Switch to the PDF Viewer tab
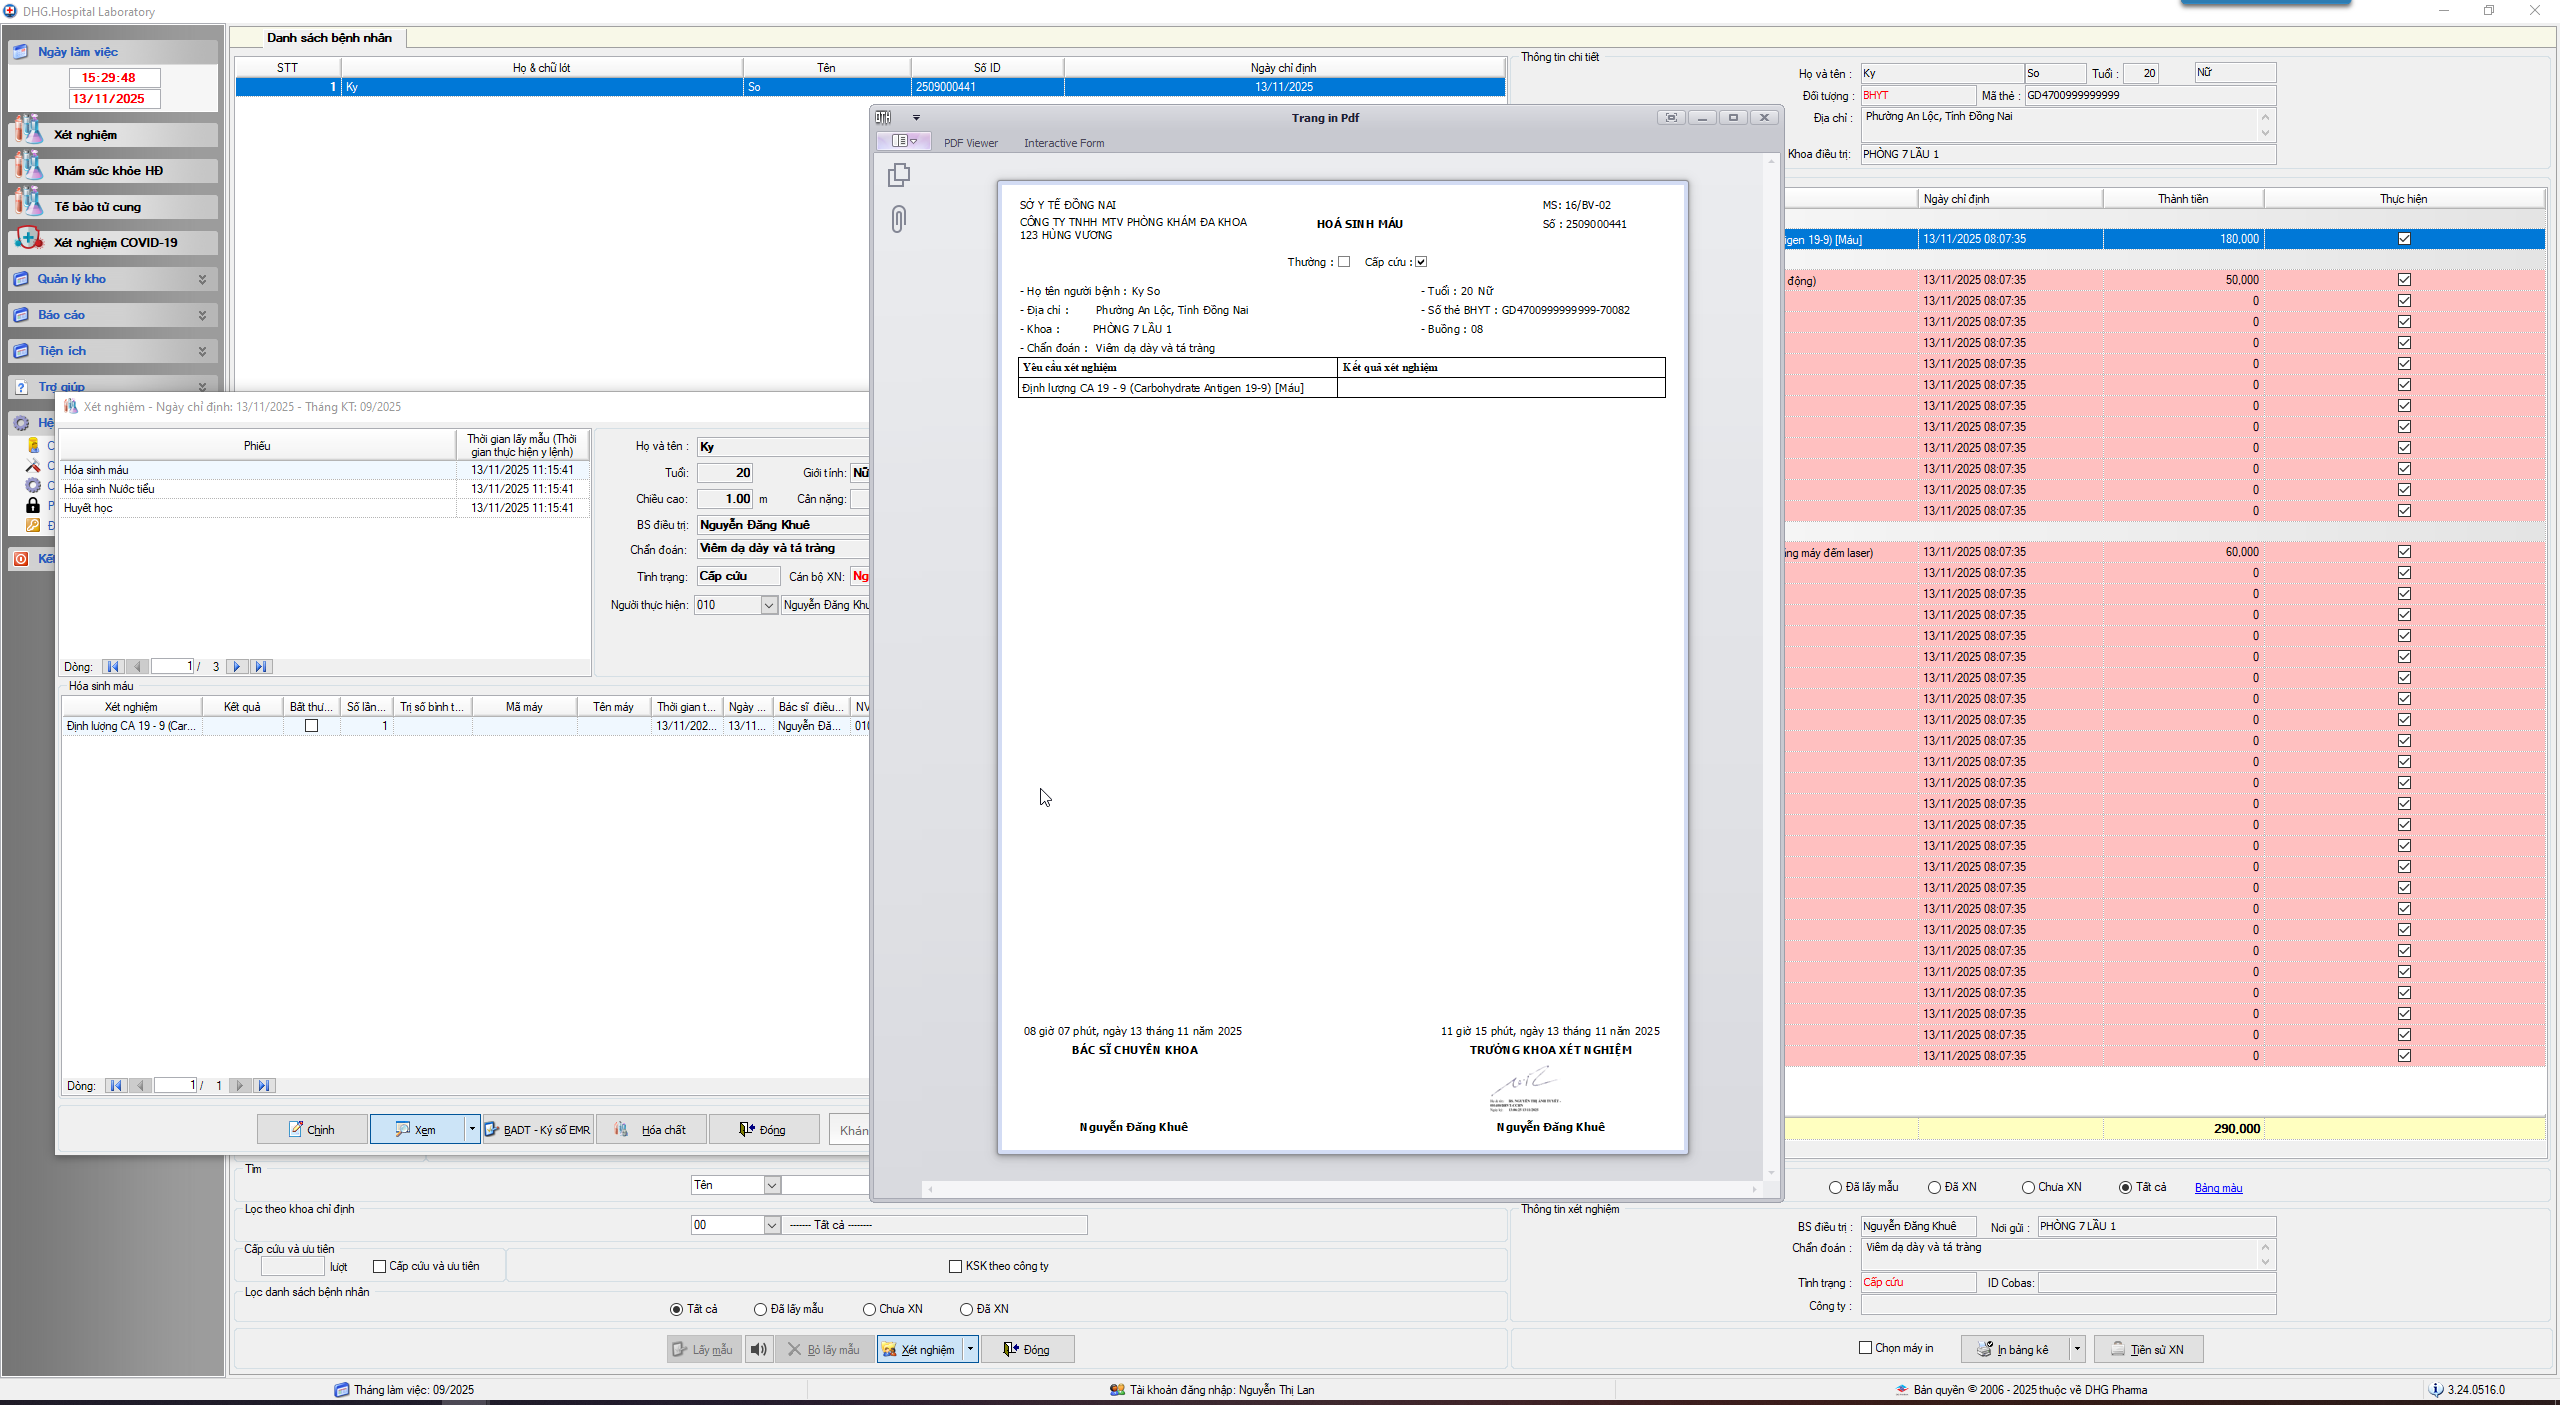Image resolution: width=2560 pixels, height=1405 pixels. 970,143
